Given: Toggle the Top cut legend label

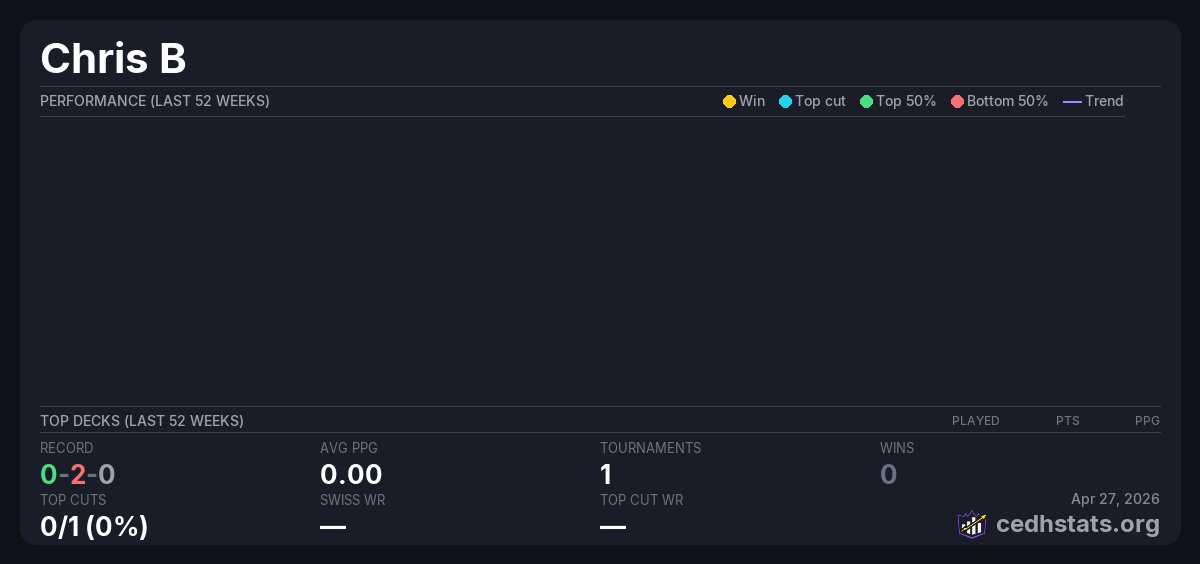Looking at the screenshot, I should click(820, 101).
